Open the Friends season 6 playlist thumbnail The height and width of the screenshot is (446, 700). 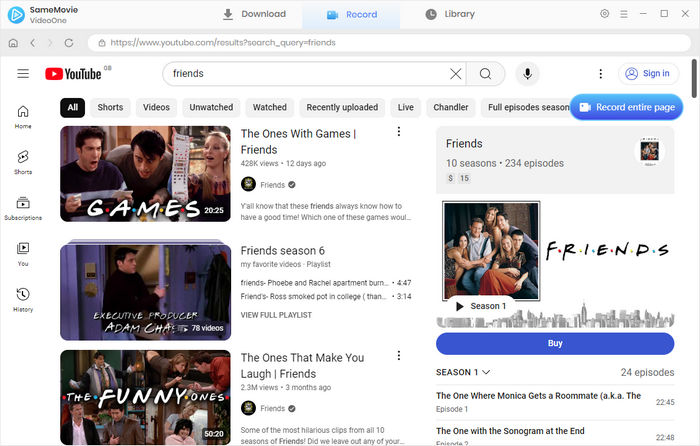pos(146,290)
